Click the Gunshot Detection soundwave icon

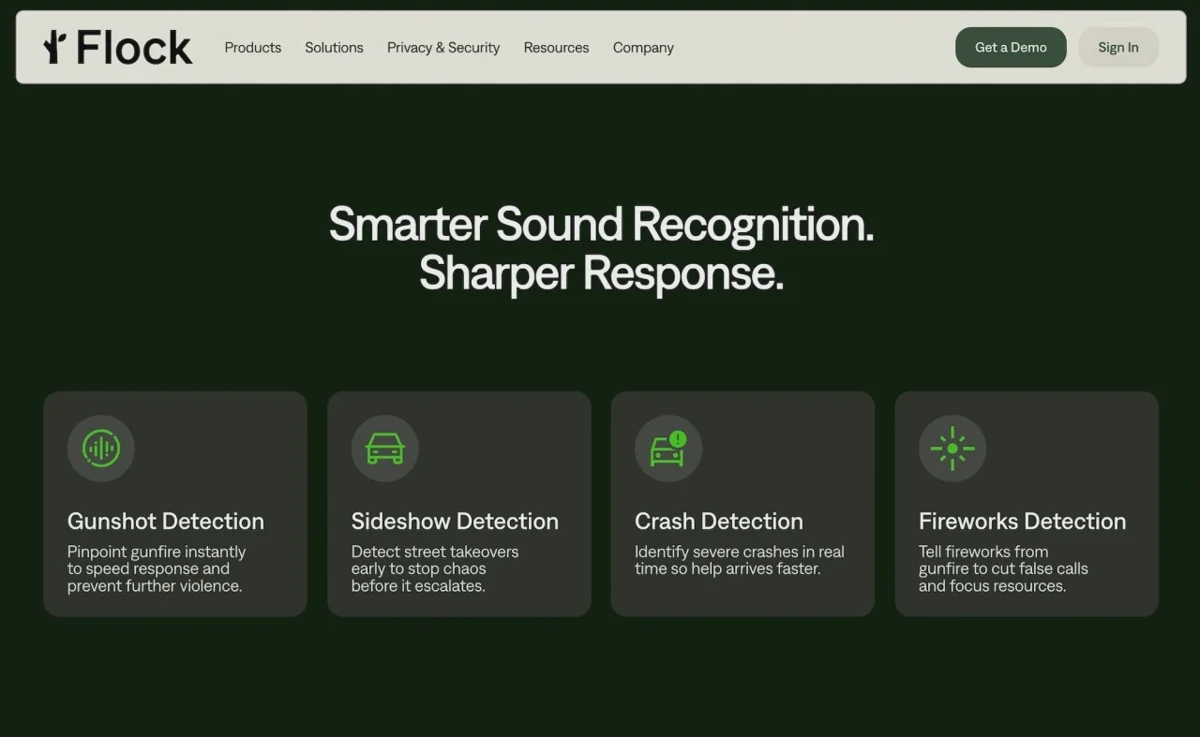[x=101, y=449]
